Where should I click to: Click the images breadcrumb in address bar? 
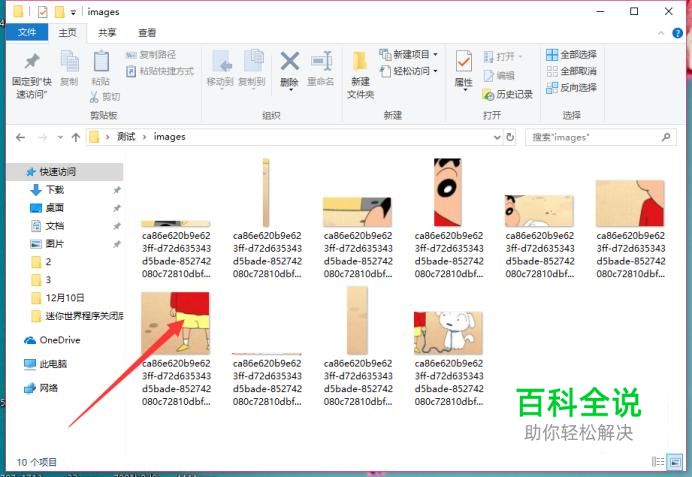pyautogui.click(x=169, y=137)
